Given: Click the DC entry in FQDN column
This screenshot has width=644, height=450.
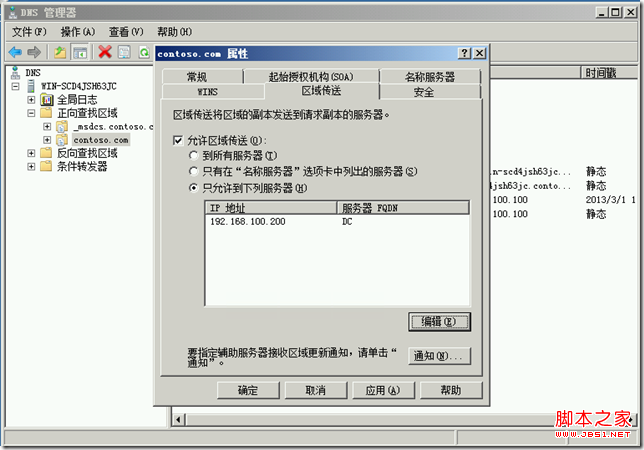Looking at the screenshot, I should tap(347, 222).
